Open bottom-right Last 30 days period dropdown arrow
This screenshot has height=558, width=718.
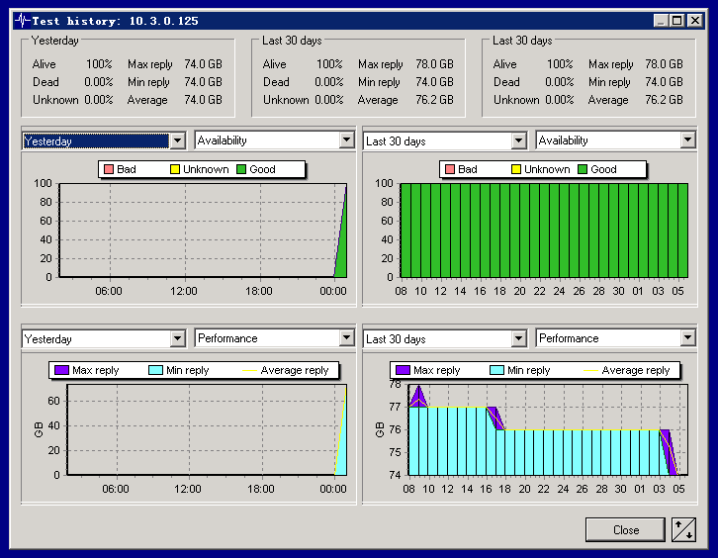pyautogui.click(x=518, y=338)
